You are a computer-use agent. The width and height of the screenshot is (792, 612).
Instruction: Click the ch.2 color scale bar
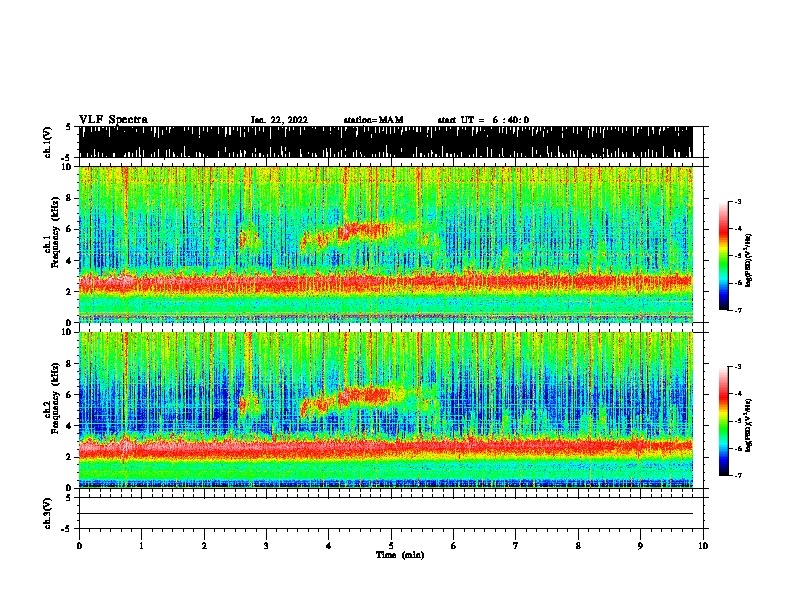pyautogui.click(x=723, y=421)
